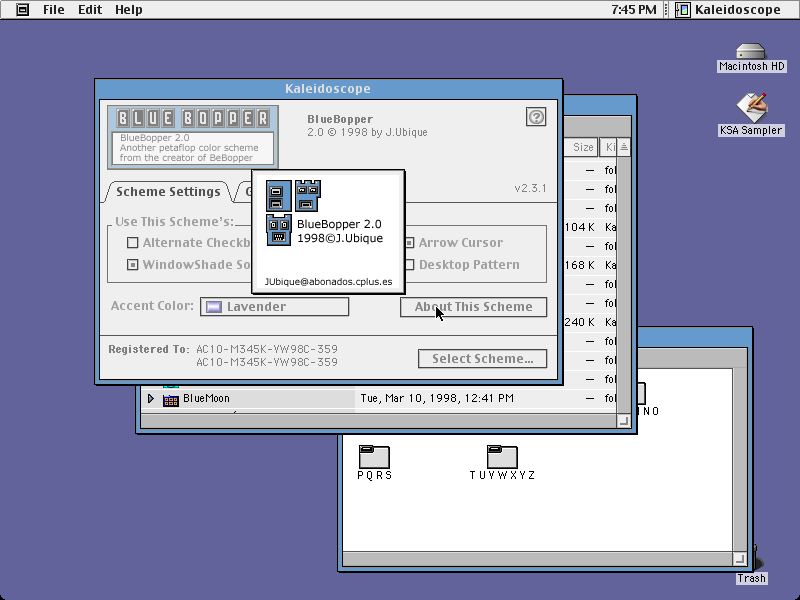
Task: Click the horizontal scrollbar of the BlueMoon list window
Action: point(378,421)
